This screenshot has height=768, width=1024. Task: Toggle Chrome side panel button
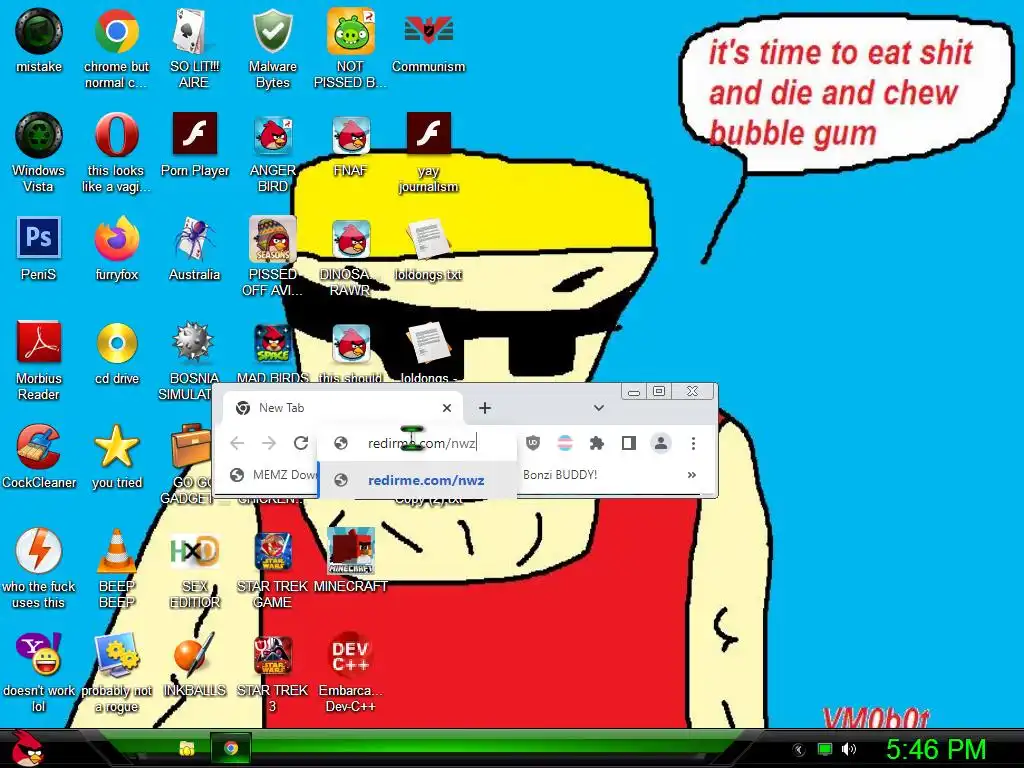(x=629, y=443)
